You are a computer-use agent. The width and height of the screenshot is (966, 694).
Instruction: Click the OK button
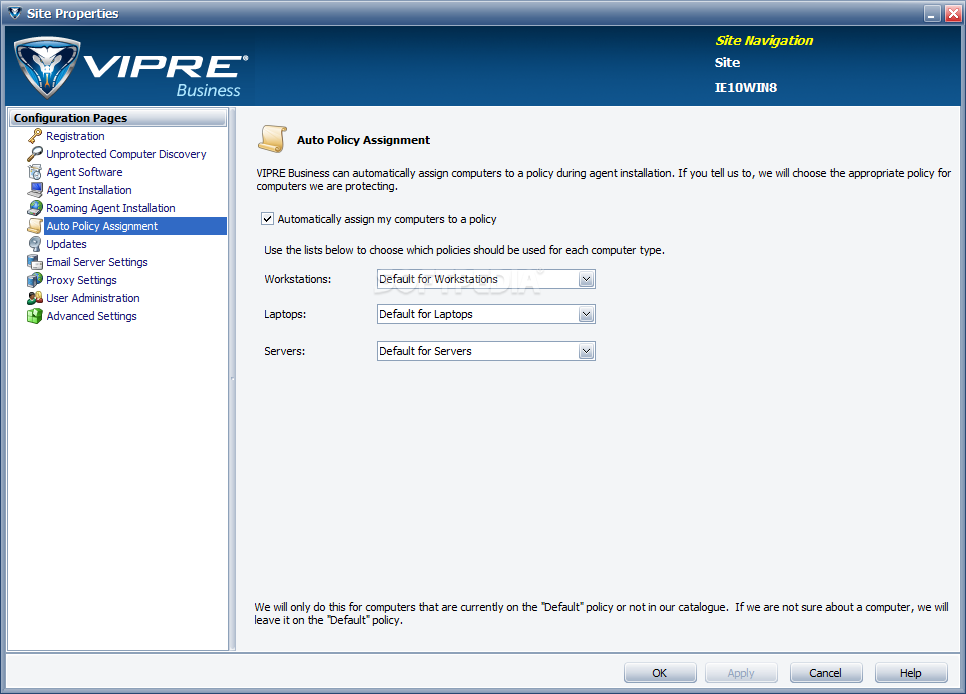[660, 673]
